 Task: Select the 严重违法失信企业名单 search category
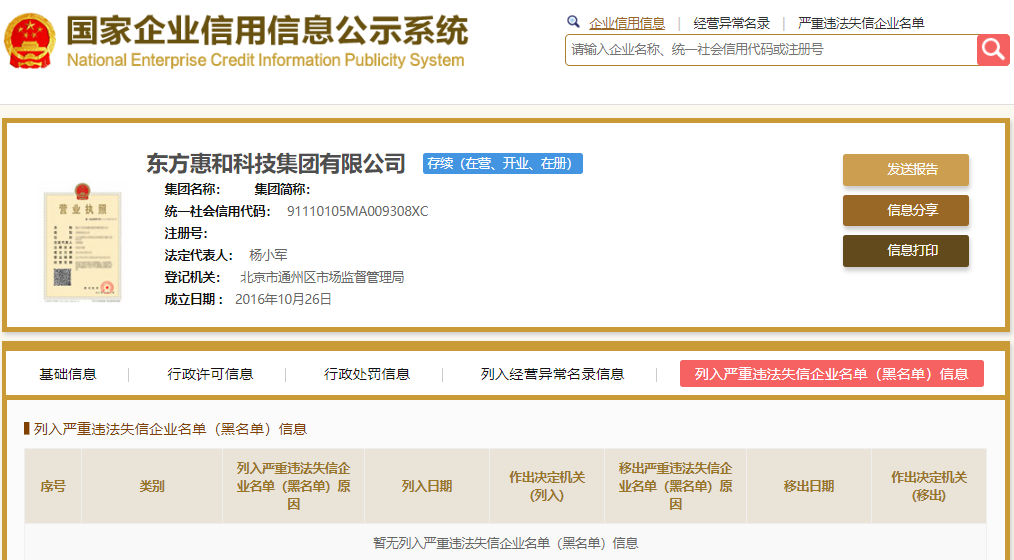(x=861, y=23)
